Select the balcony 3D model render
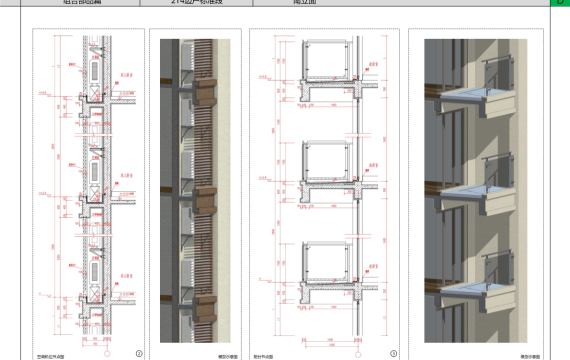The width and height of the screenshot is (570, 360). 475,191
